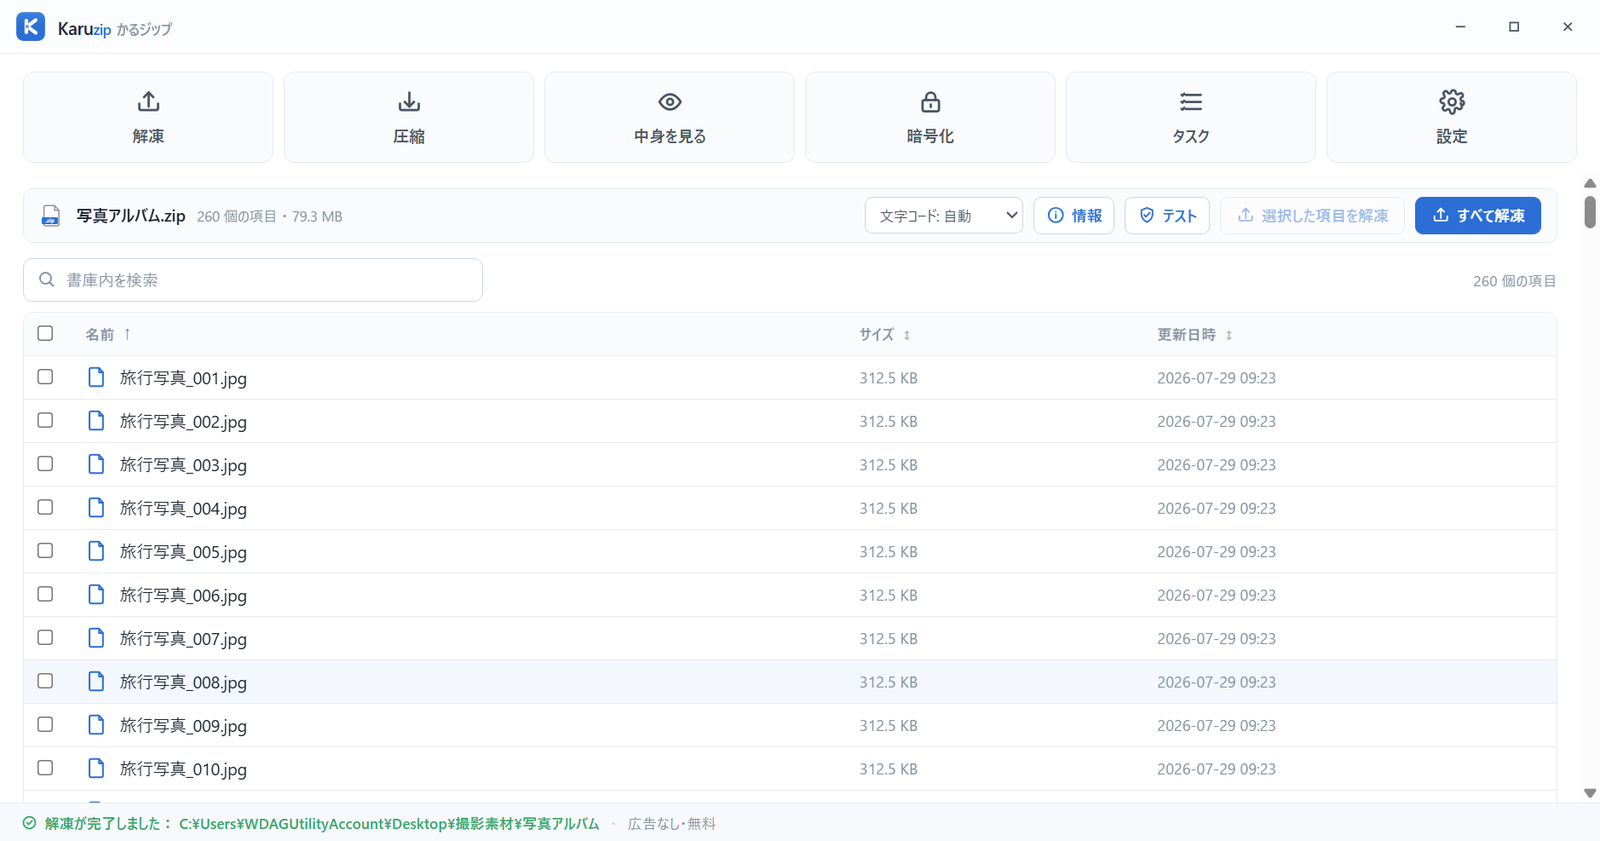Check the box for 旅行写真_007.jpg
This screenshot has width=1600, height=841.
click(x=45, y=637)
